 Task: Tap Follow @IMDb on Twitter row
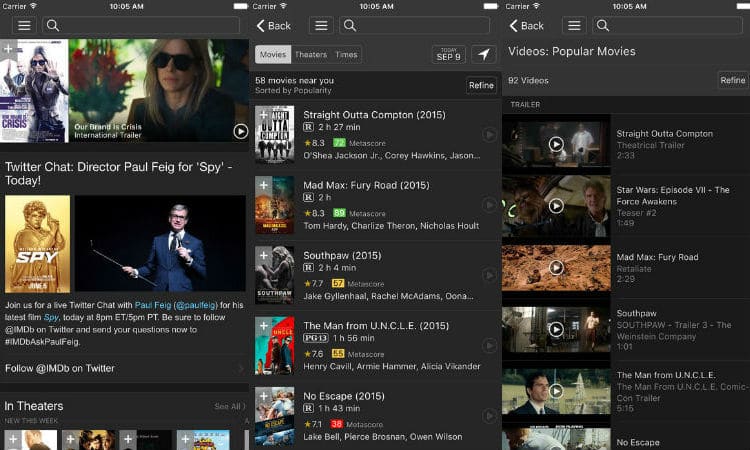tap(124, 368)
